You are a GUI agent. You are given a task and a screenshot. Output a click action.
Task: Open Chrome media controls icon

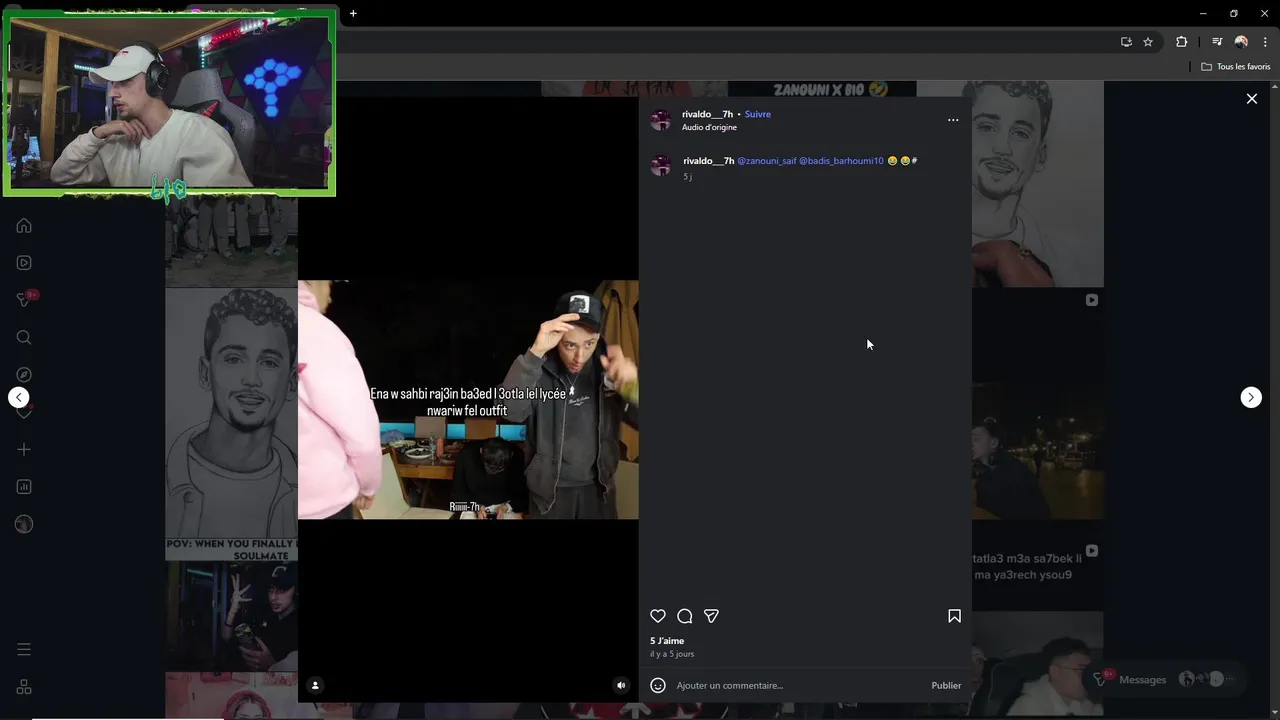coord(1217,42)
